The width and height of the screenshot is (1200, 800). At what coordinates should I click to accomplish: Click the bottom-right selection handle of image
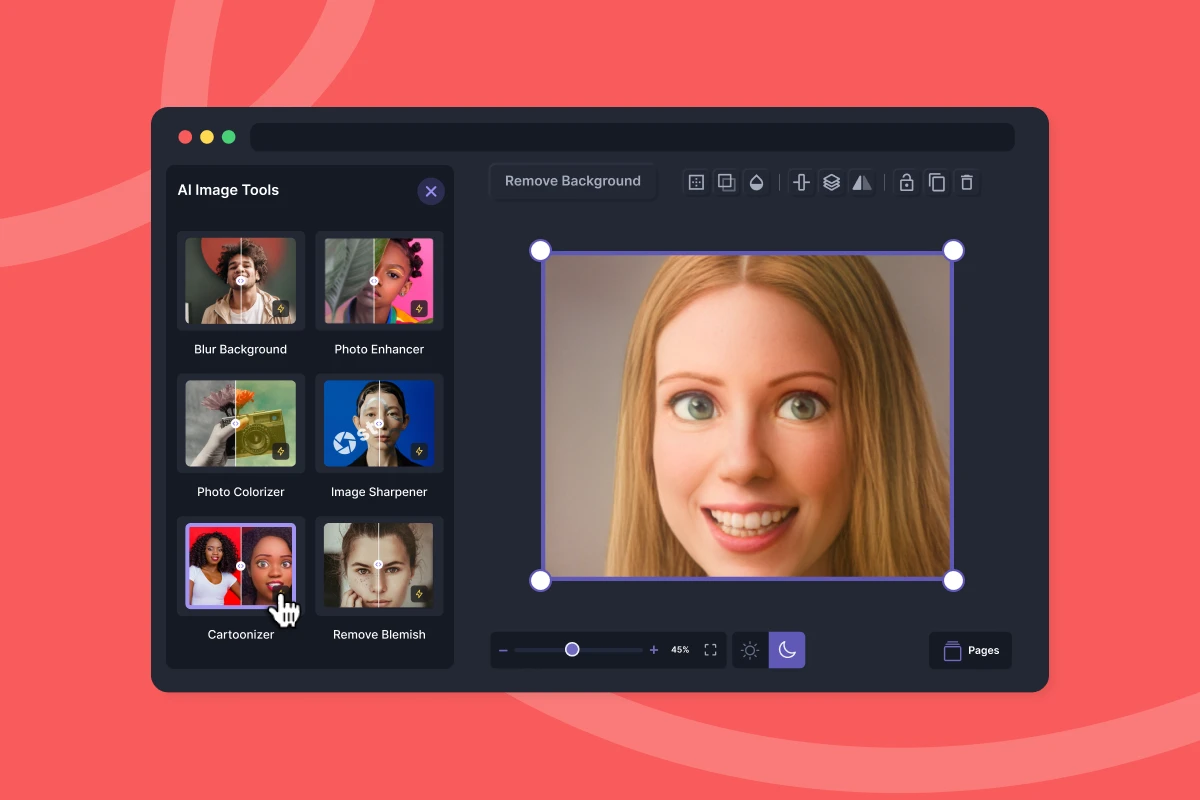pyautogui.click(x=954, y=580)
